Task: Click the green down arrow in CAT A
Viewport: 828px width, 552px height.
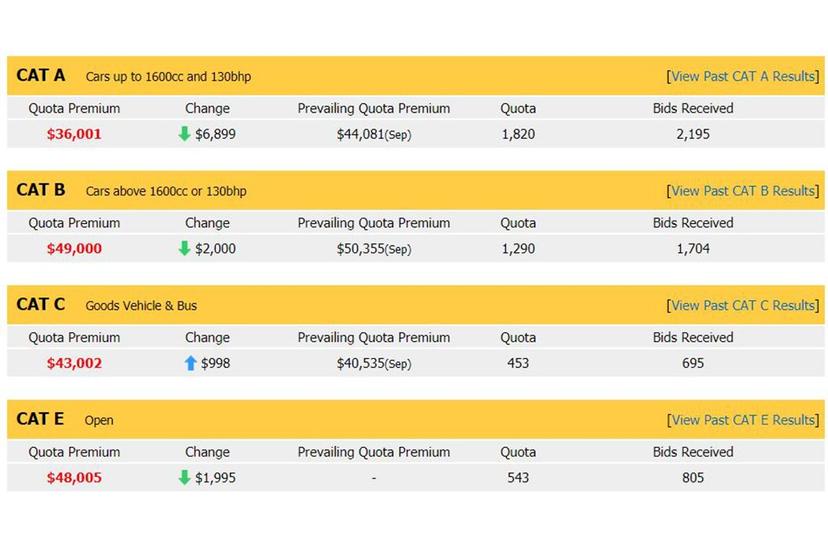Action: click(184, 134)
